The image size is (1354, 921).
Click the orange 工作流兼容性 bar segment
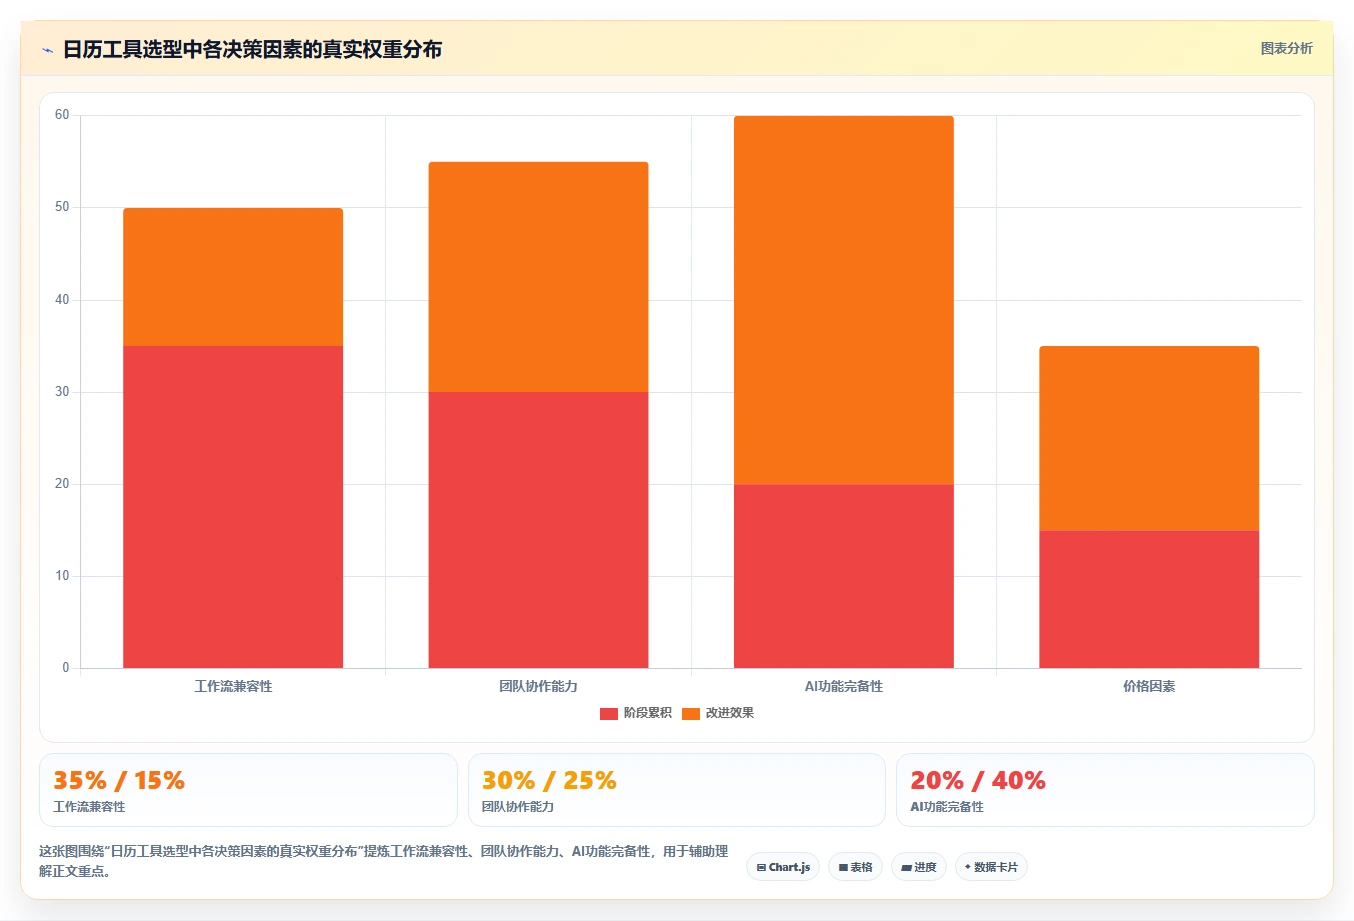point(233,277)
